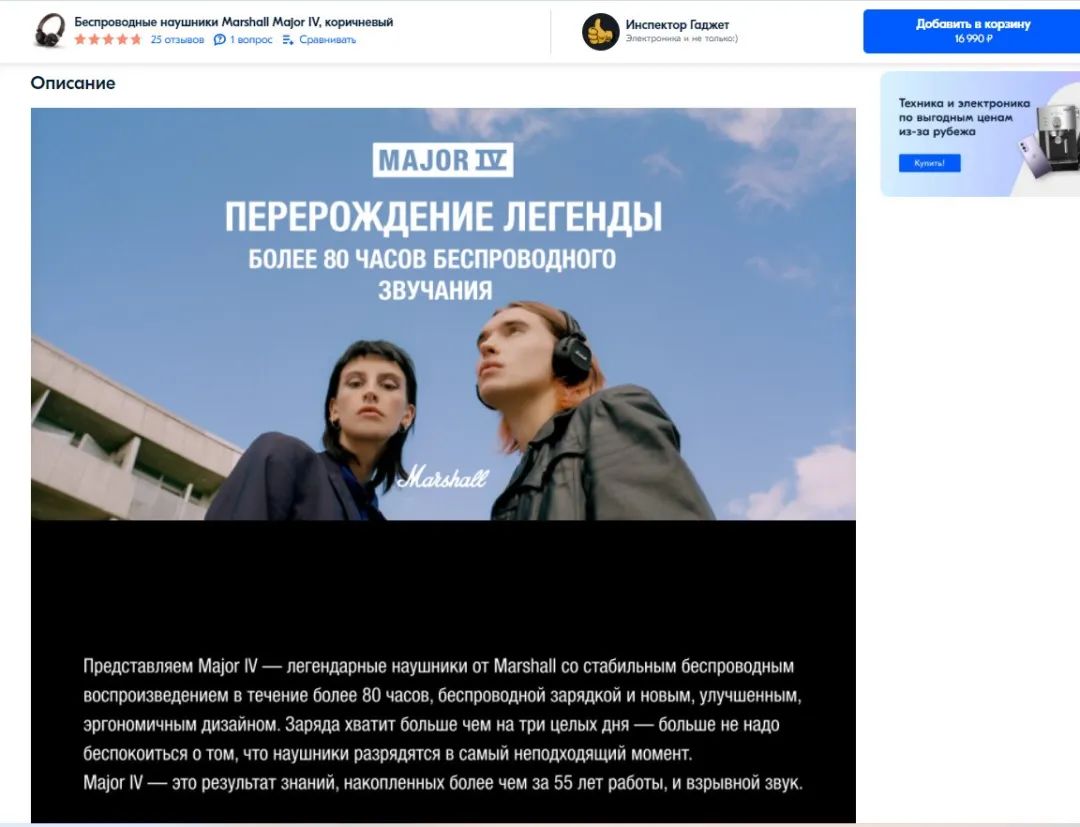Click the headphones worn by the model
This screenshot has height=827, width=1080.
click(570, 351)
